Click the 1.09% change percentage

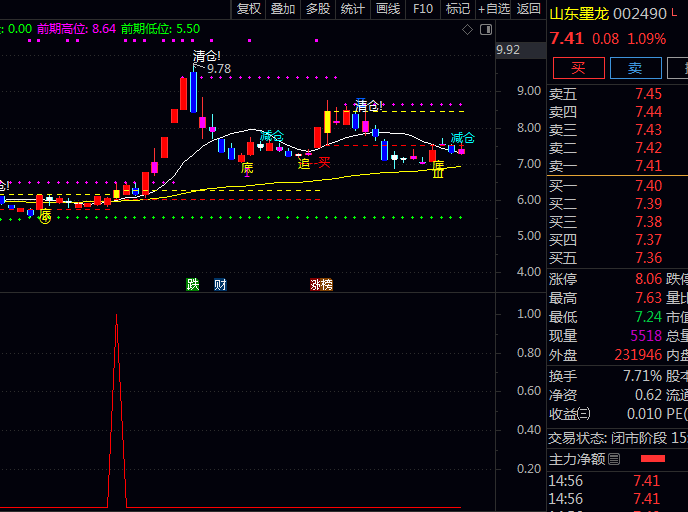[x=646, y=39]
